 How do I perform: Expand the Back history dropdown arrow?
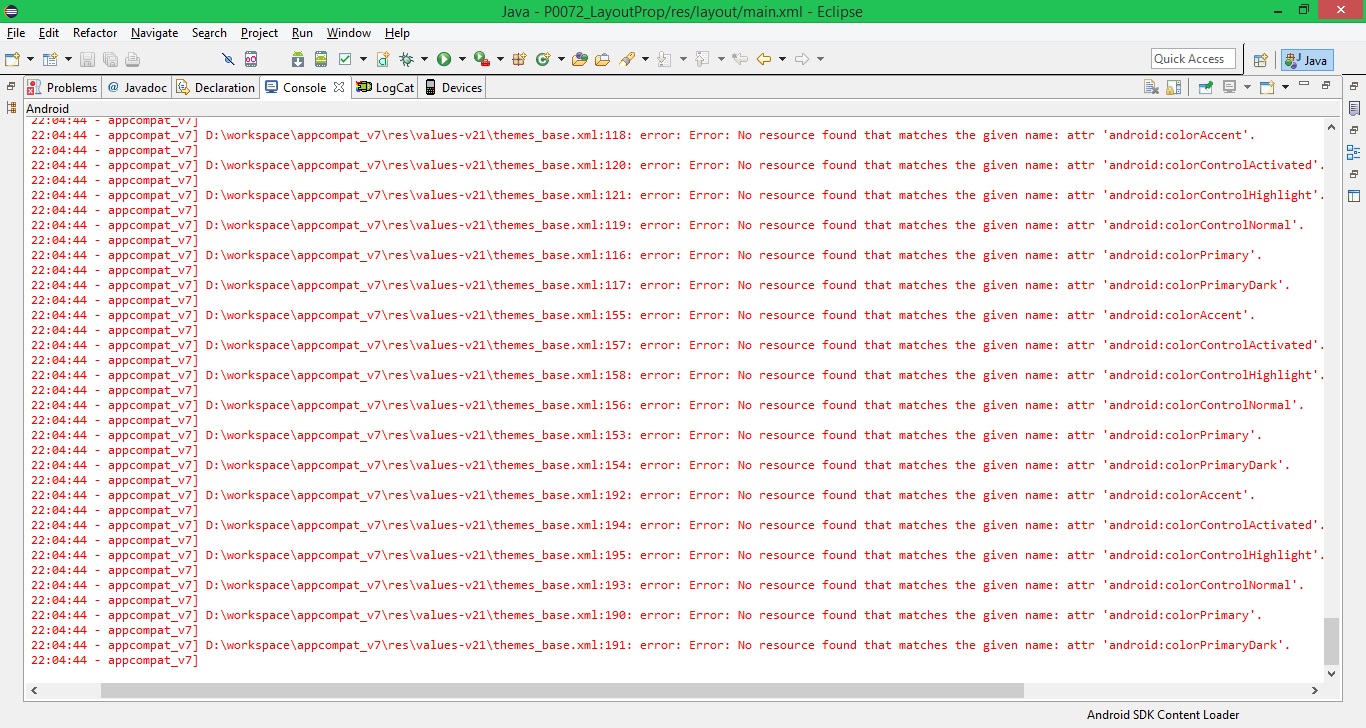point(782,59)
